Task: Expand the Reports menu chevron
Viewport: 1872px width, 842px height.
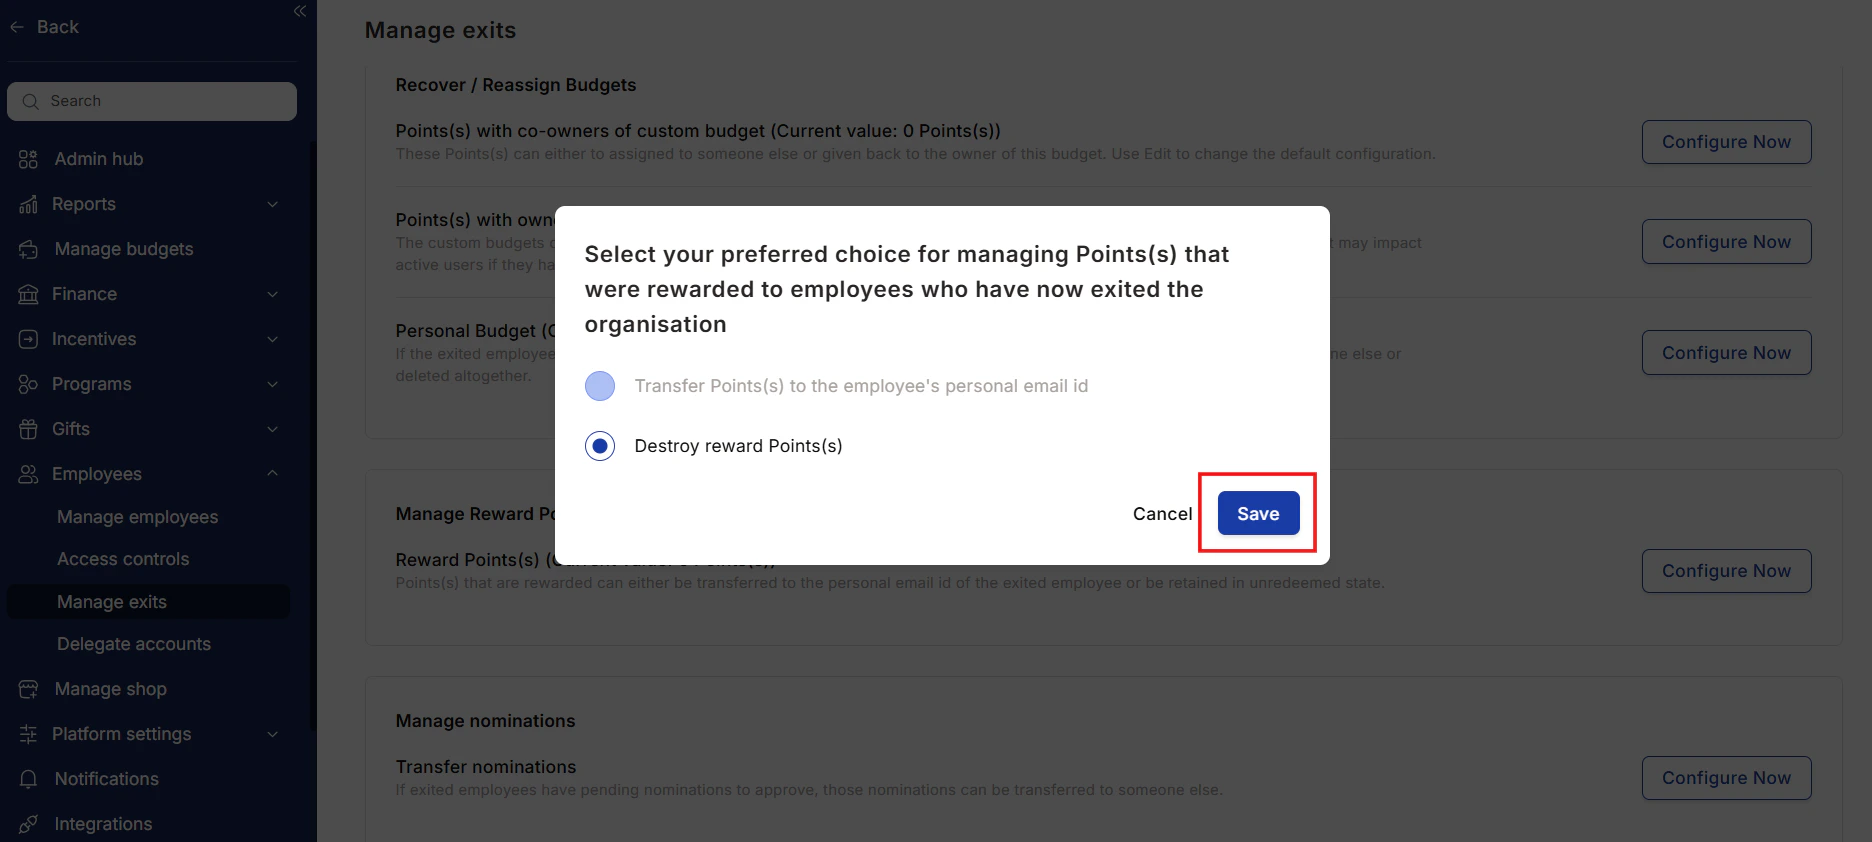Action: pos(273,204)
